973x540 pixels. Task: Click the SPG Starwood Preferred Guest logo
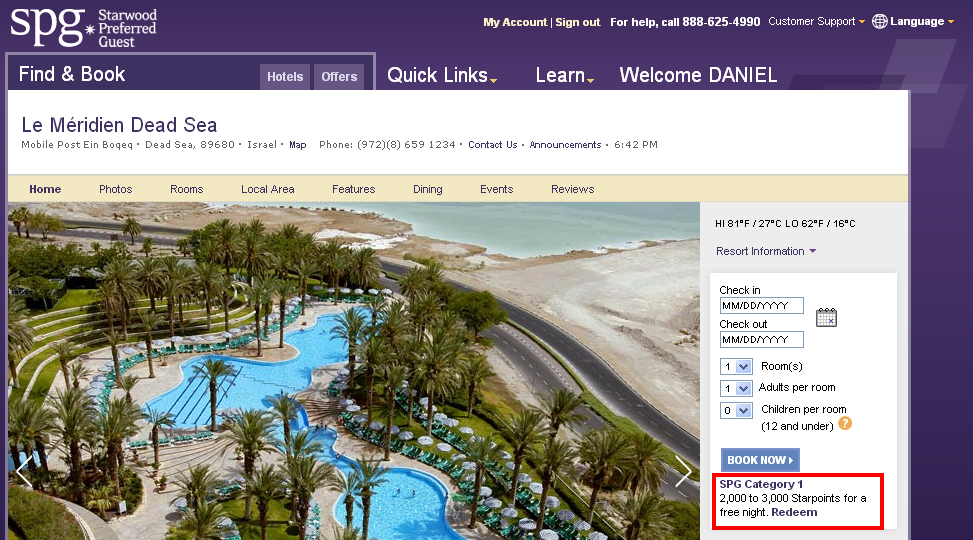tap(84, 28)
